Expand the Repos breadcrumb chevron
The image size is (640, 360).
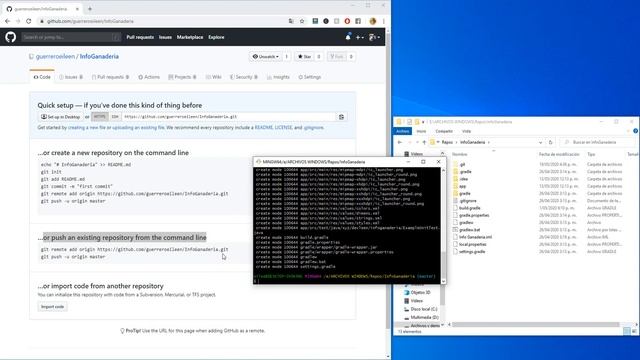457,142
